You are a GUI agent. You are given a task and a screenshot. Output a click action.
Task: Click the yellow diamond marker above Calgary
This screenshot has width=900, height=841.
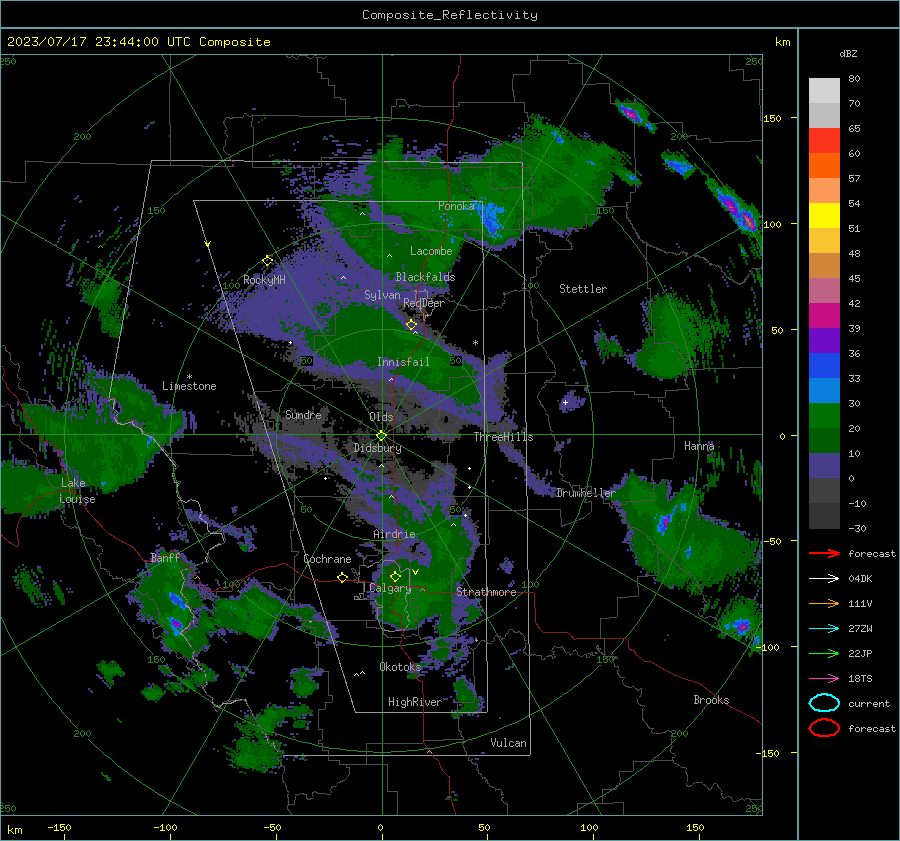click(x=395, y=576)
